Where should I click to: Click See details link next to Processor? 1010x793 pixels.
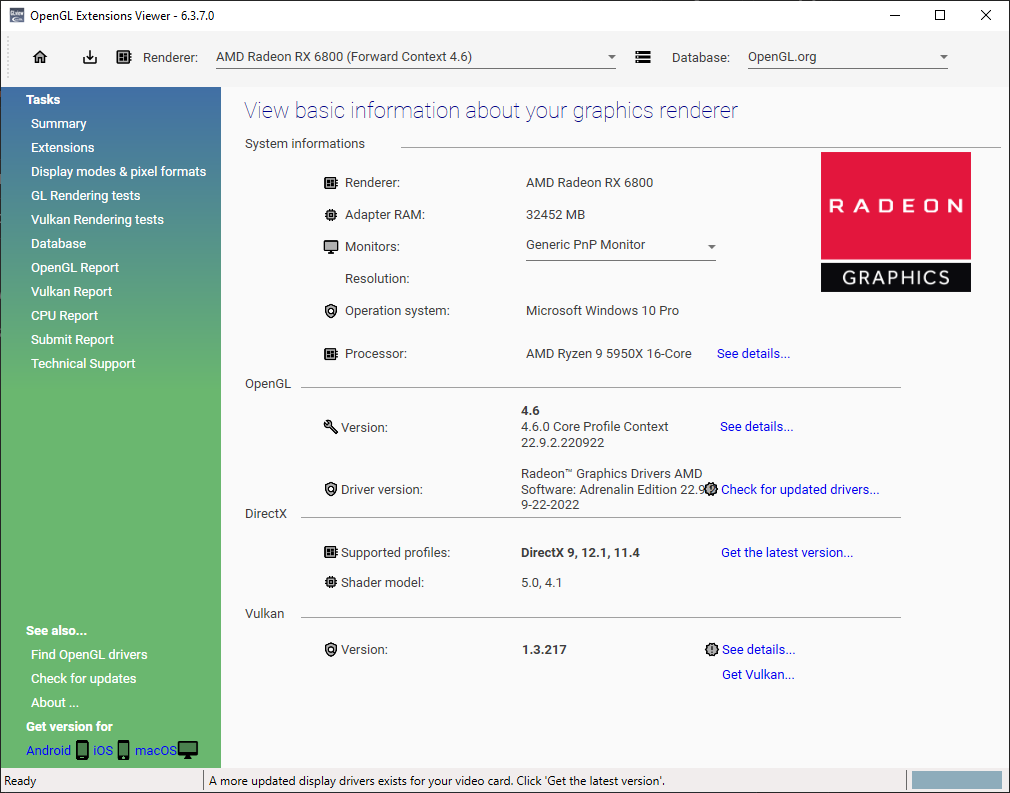click(x=753, y=354)
